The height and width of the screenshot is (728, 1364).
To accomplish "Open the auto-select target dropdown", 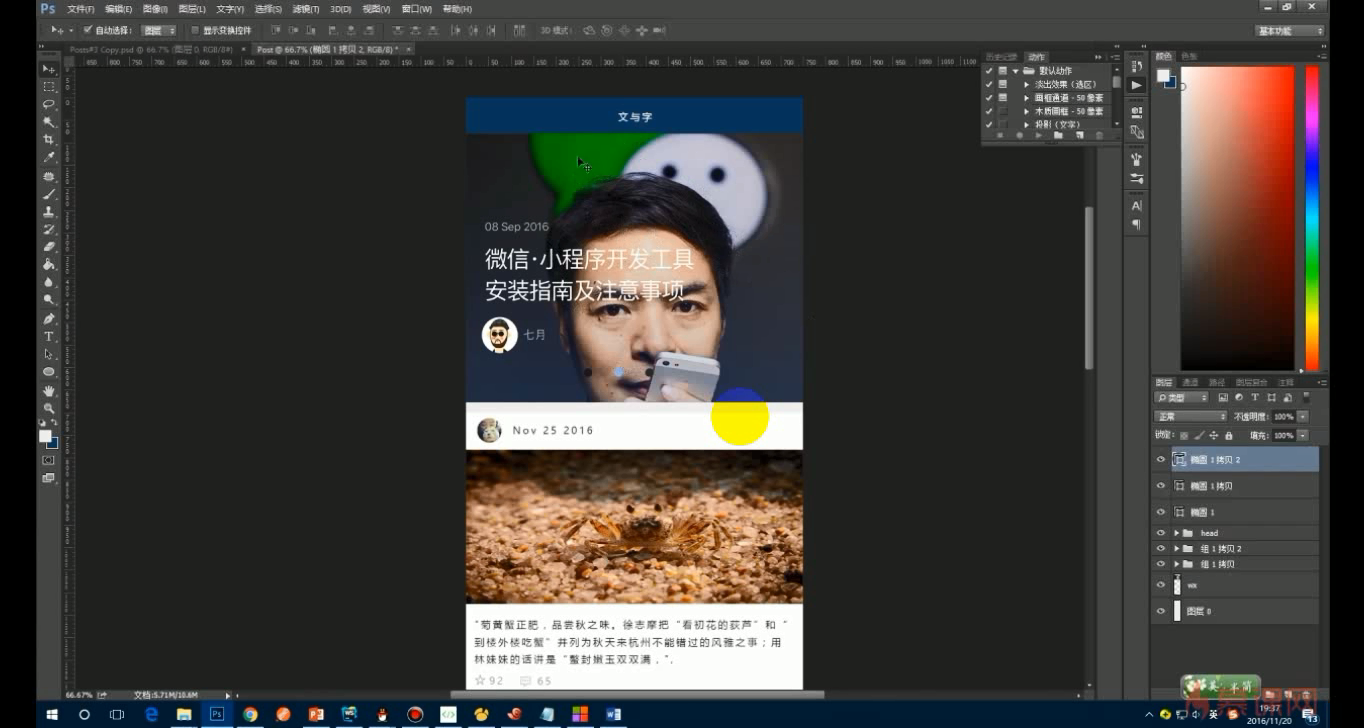I will pos(158,30).
